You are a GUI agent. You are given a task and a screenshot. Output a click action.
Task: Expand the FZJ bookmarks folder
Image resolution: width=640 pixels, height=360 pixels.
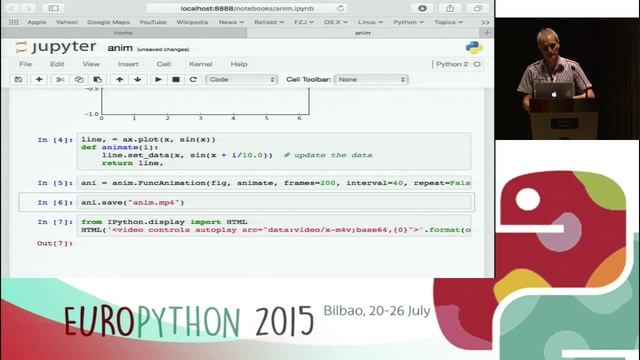[304, 22]
